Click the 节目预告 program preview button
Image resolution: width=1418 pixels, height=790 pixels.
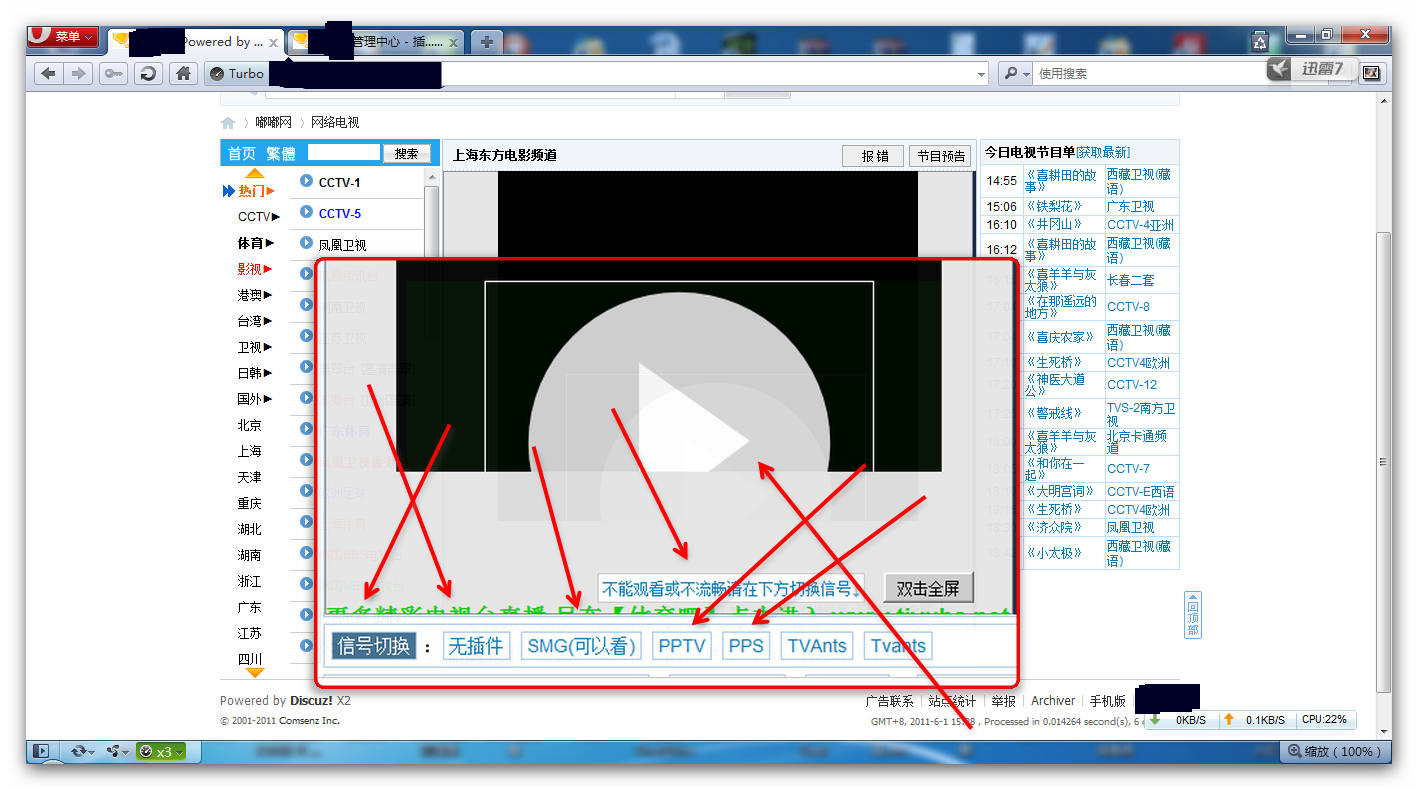coord(941,156)
